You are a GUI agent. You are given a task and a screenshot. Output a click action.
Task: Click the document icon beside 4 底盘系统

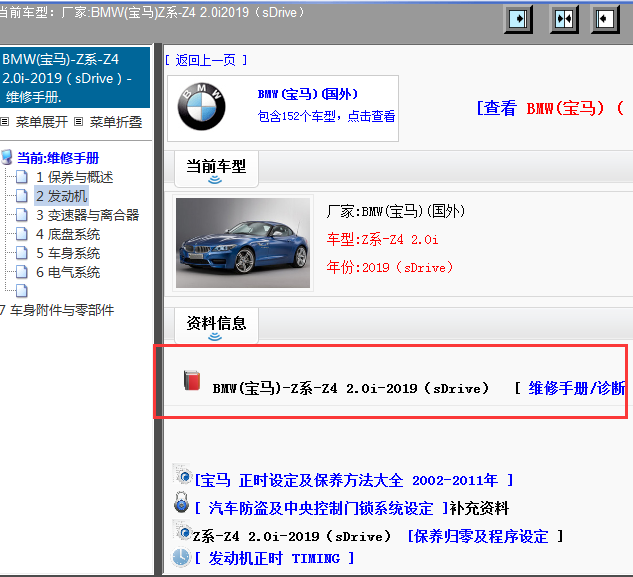(x=22, y=234)
